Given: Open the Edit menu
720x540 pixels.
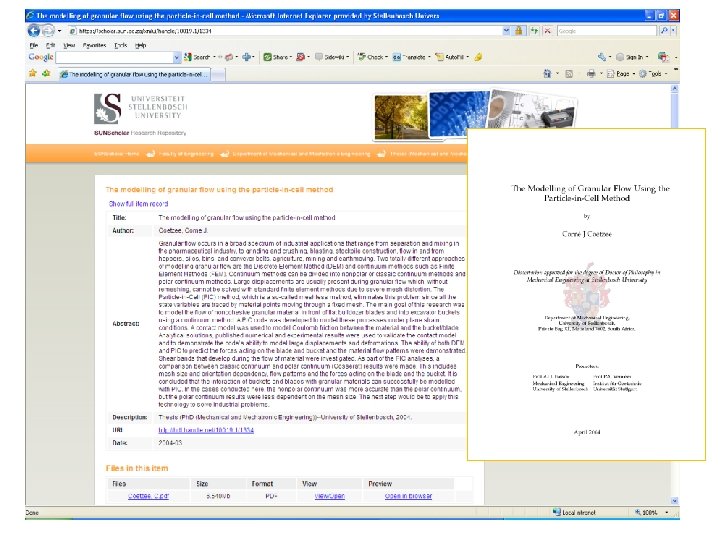Looking at the screenshot, I should (50, 45).
